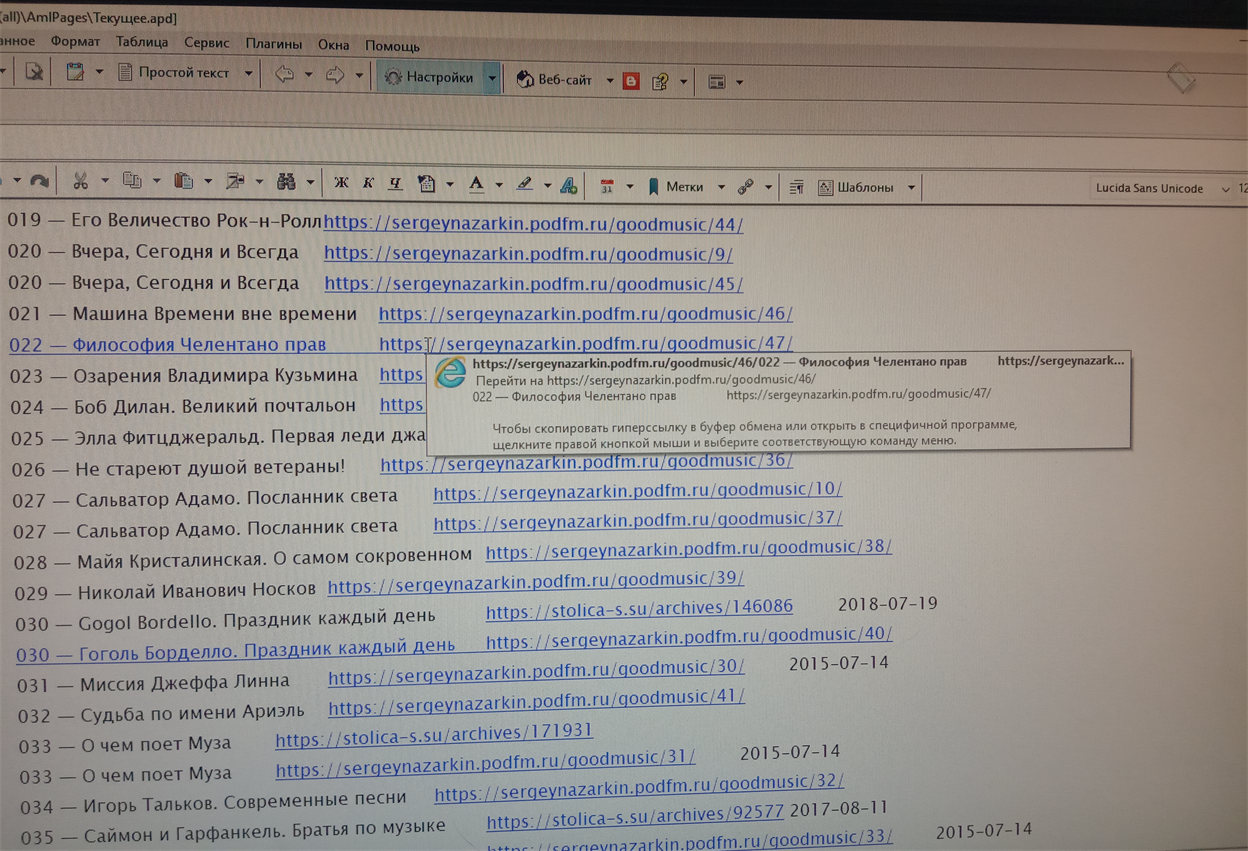
Task: Click text 021 — Машина Времени вне времени
Action: point(183,314)
